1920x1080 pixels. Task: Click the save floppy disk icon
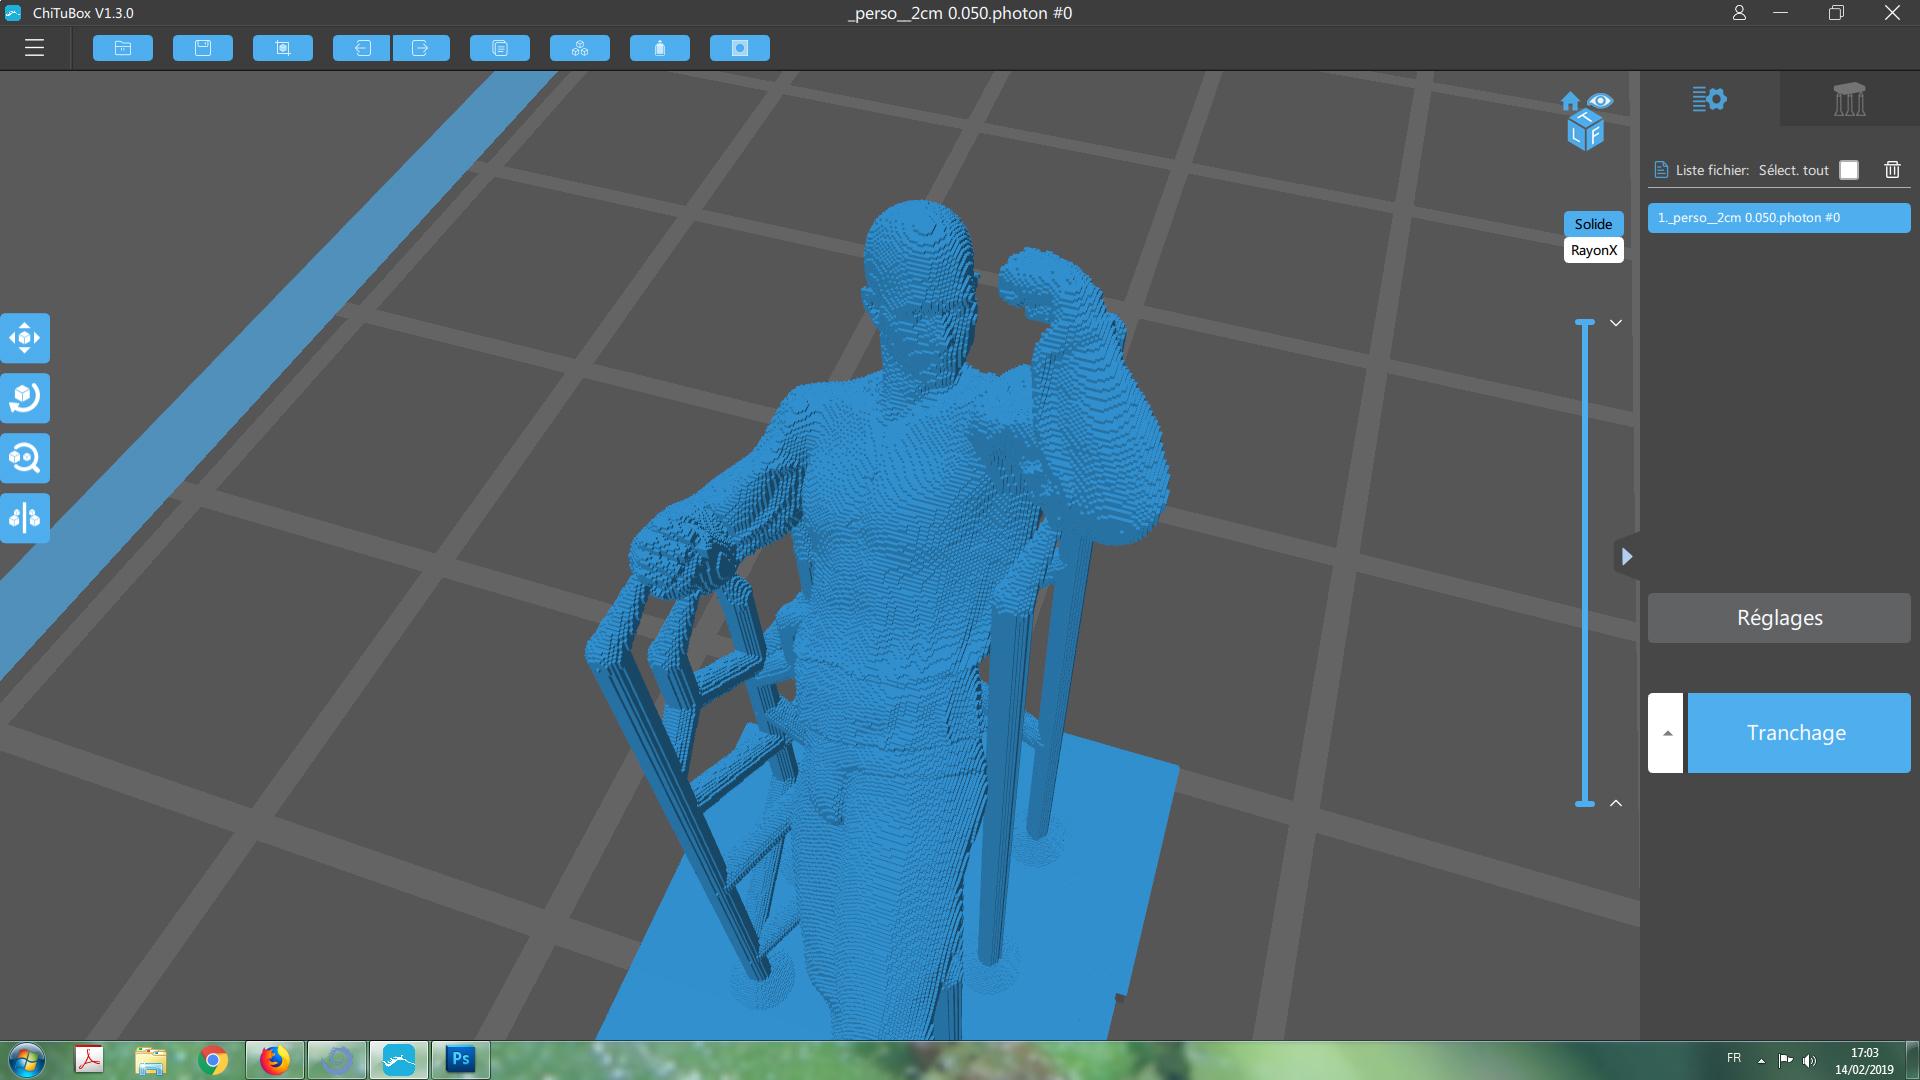[x=203, y=48]
